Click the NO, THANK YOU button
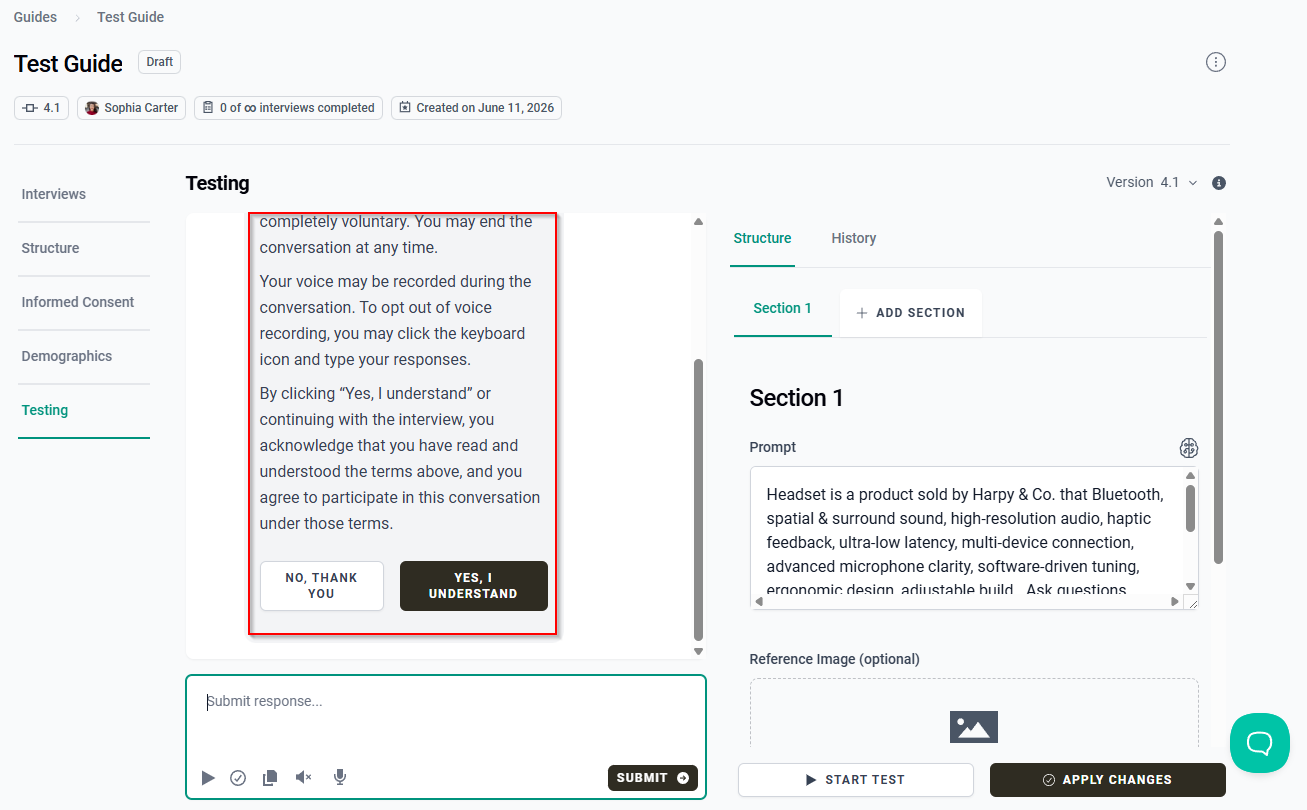This screenshot has height=810, width=1307. pos(321,586)
